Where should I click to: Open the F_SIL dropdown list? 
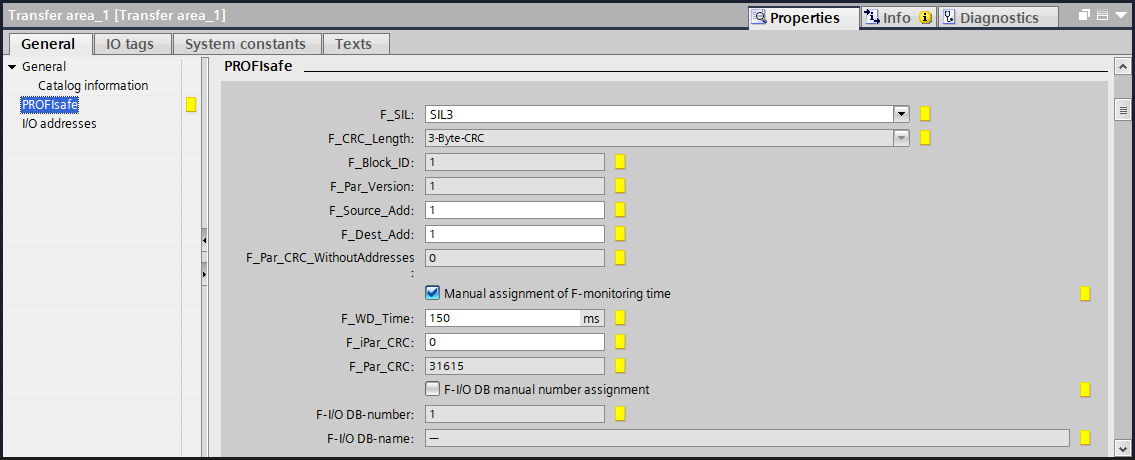tap(901, 114)
